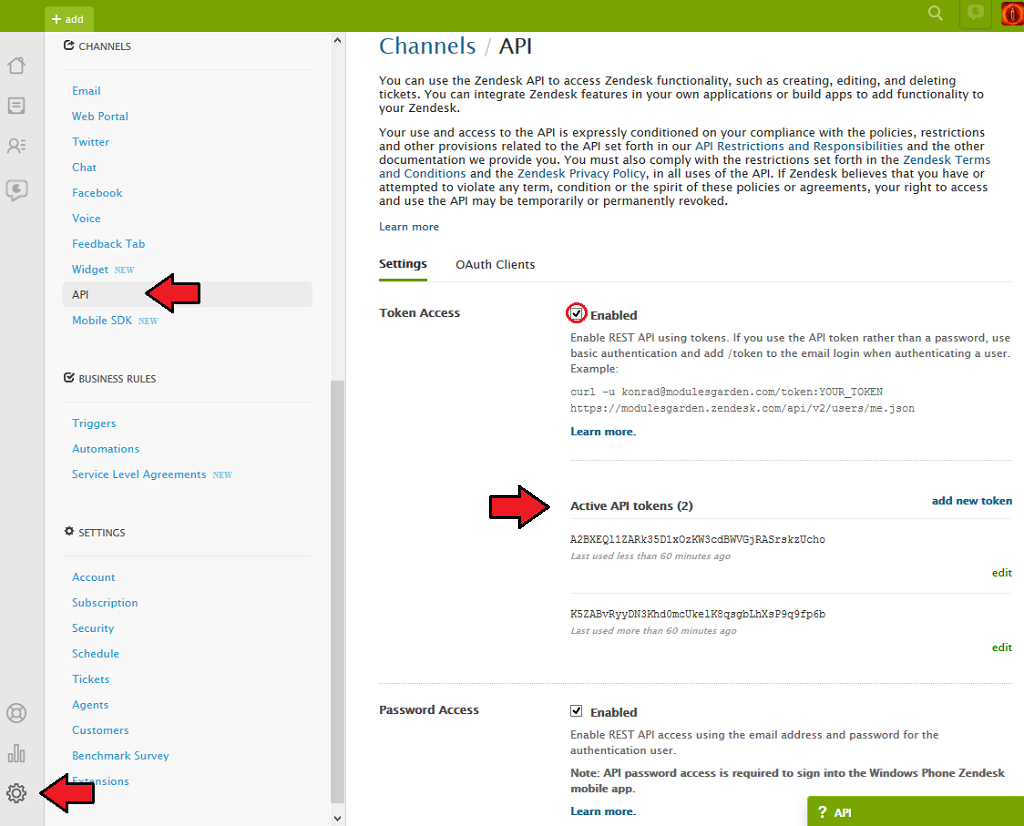Click the sidebar scroll up arrow

point(337,40)
